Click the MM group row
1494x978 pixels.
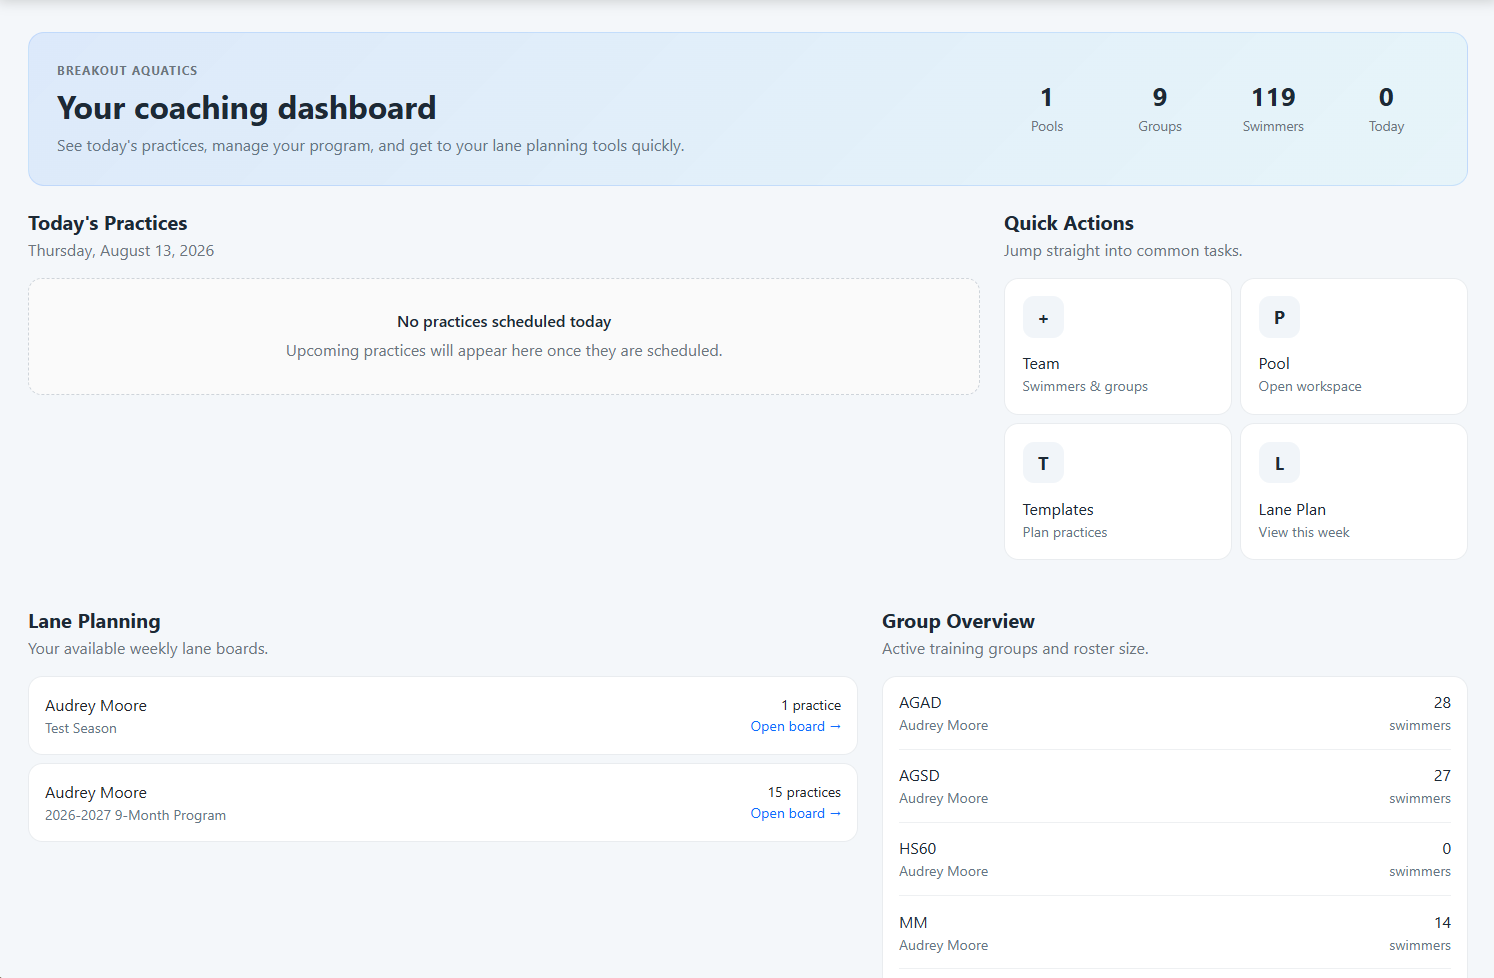[x=1175, y=934]
